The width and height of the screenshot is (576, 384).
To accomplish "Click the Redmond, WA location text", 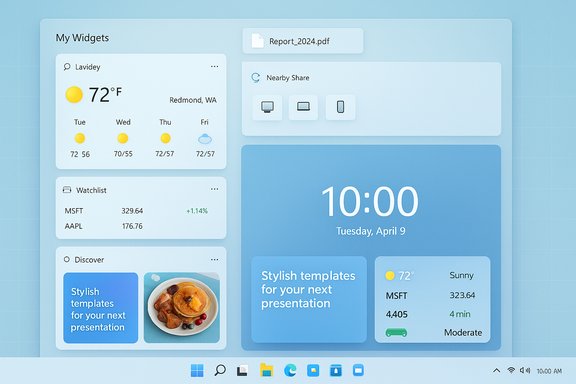I will pos(193,100).
